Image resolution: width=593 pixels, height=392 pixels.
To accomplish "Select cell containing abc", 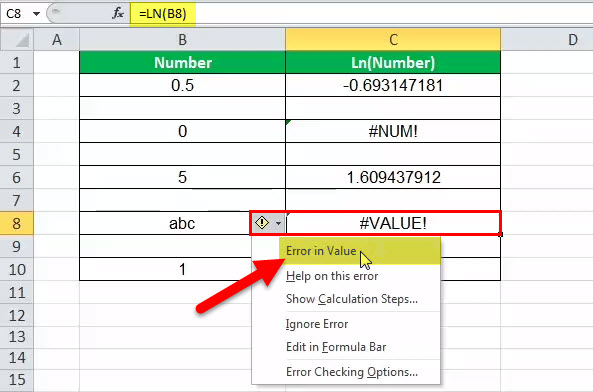I will 182,223.
